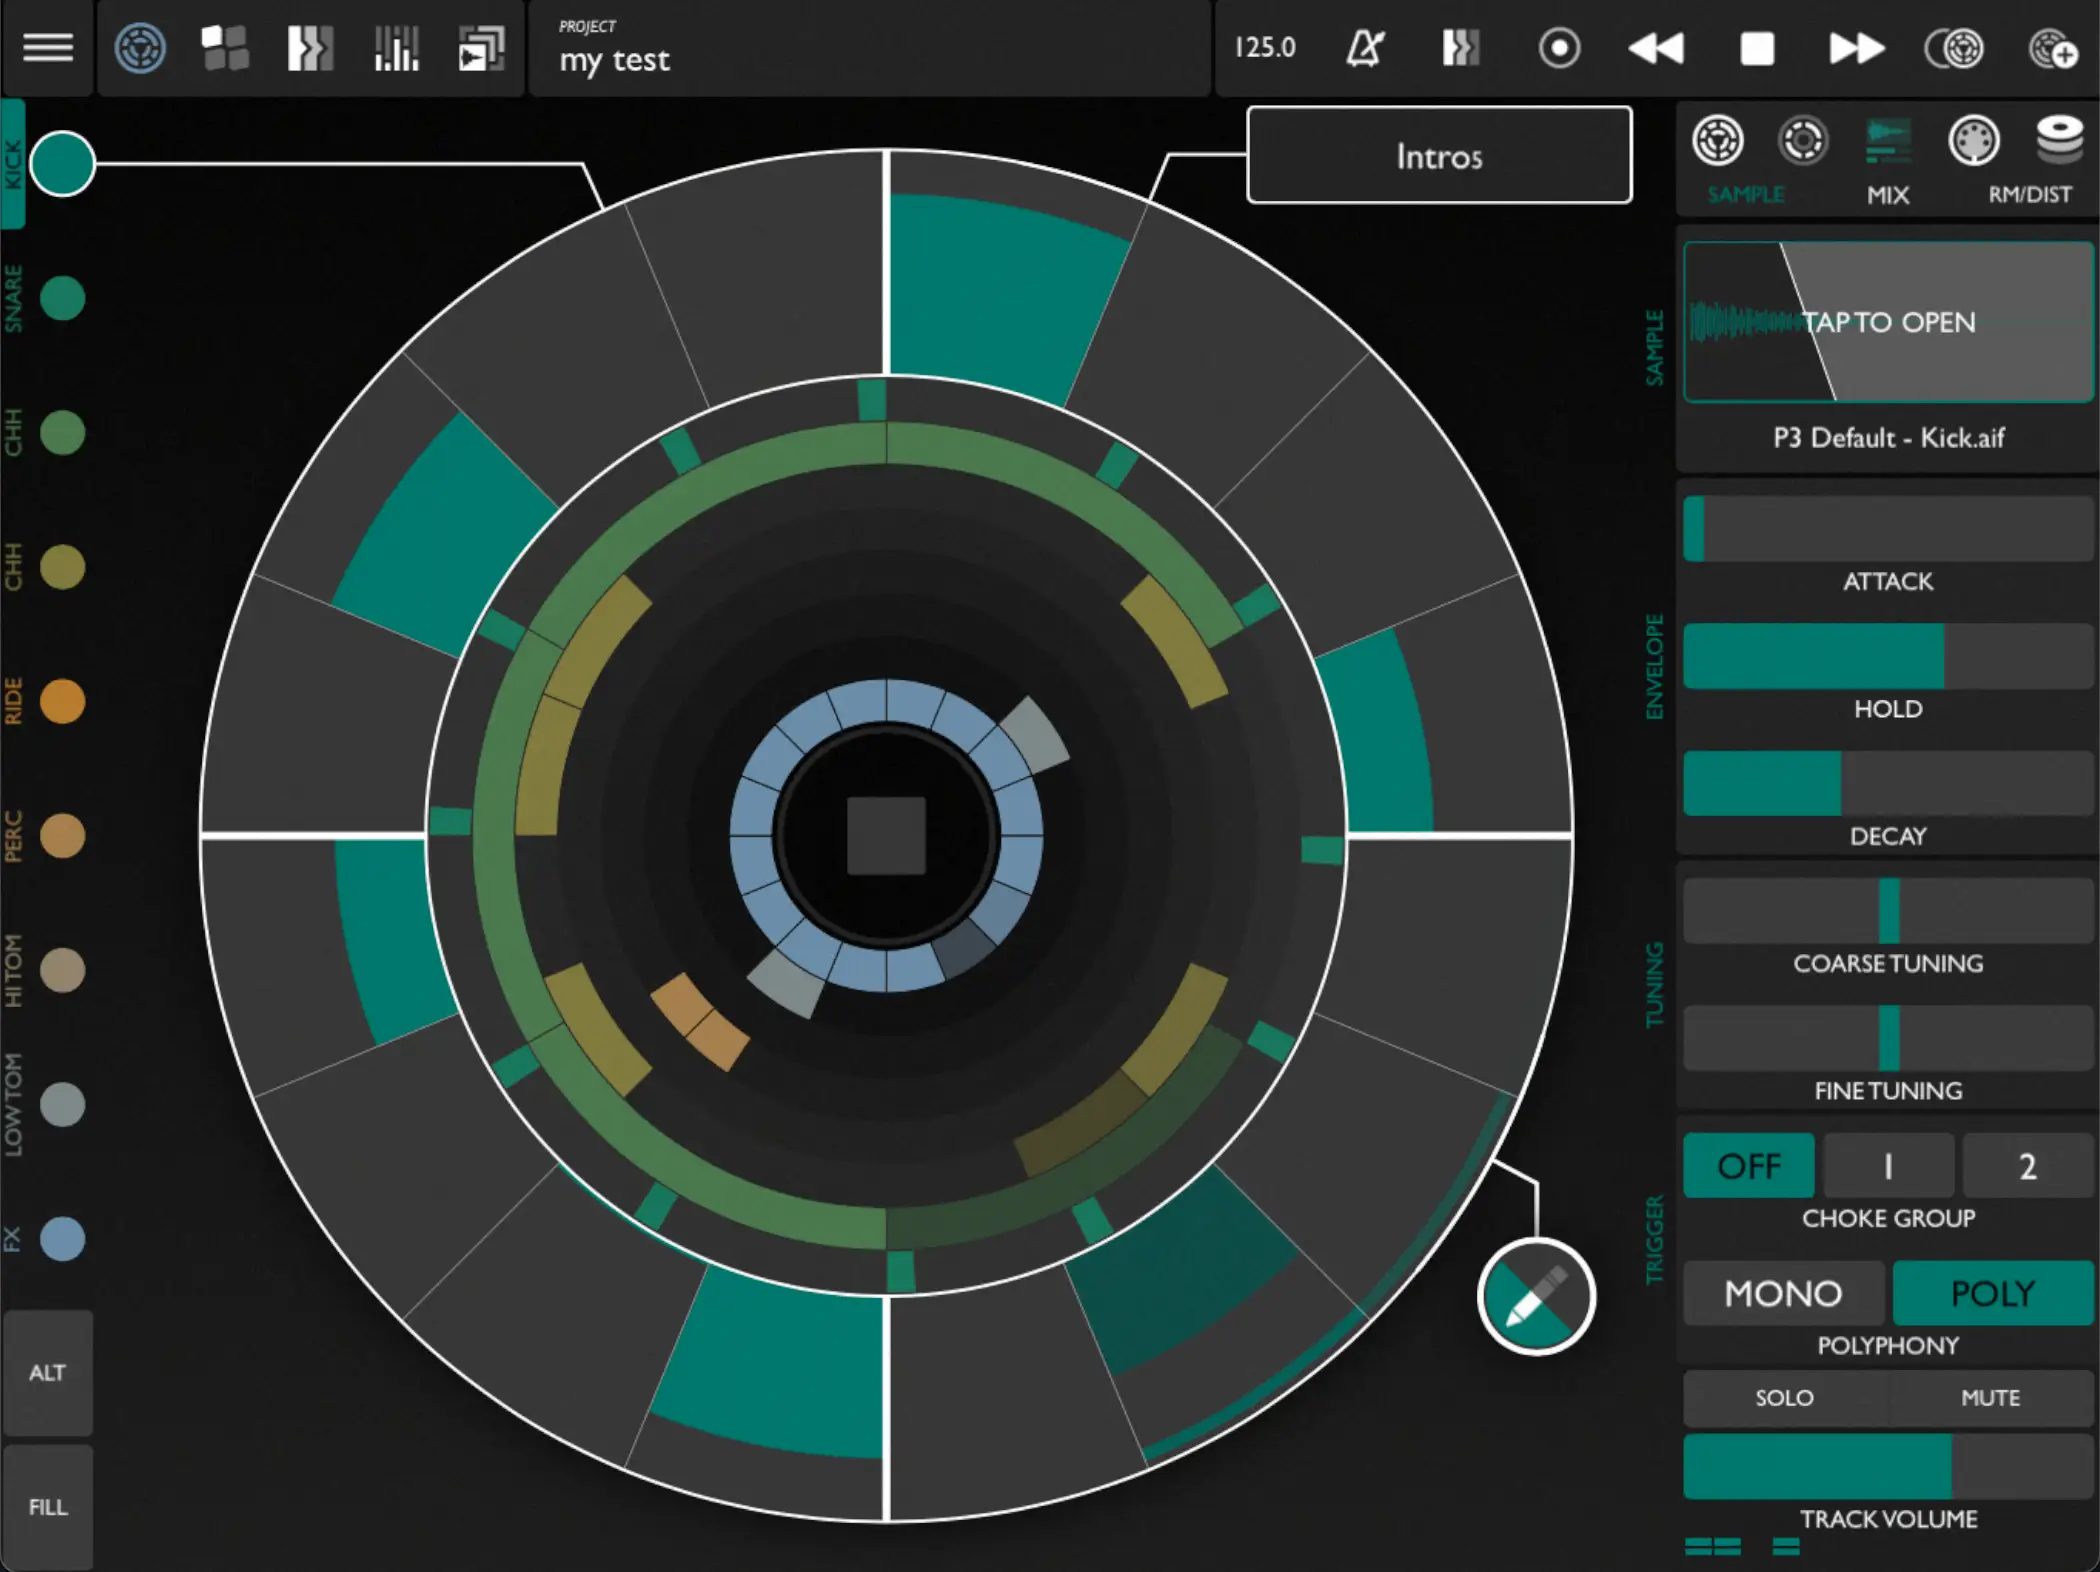Select the FX track dot
This screenshot has width=2100, height=1572.
tap(62, 1239)
